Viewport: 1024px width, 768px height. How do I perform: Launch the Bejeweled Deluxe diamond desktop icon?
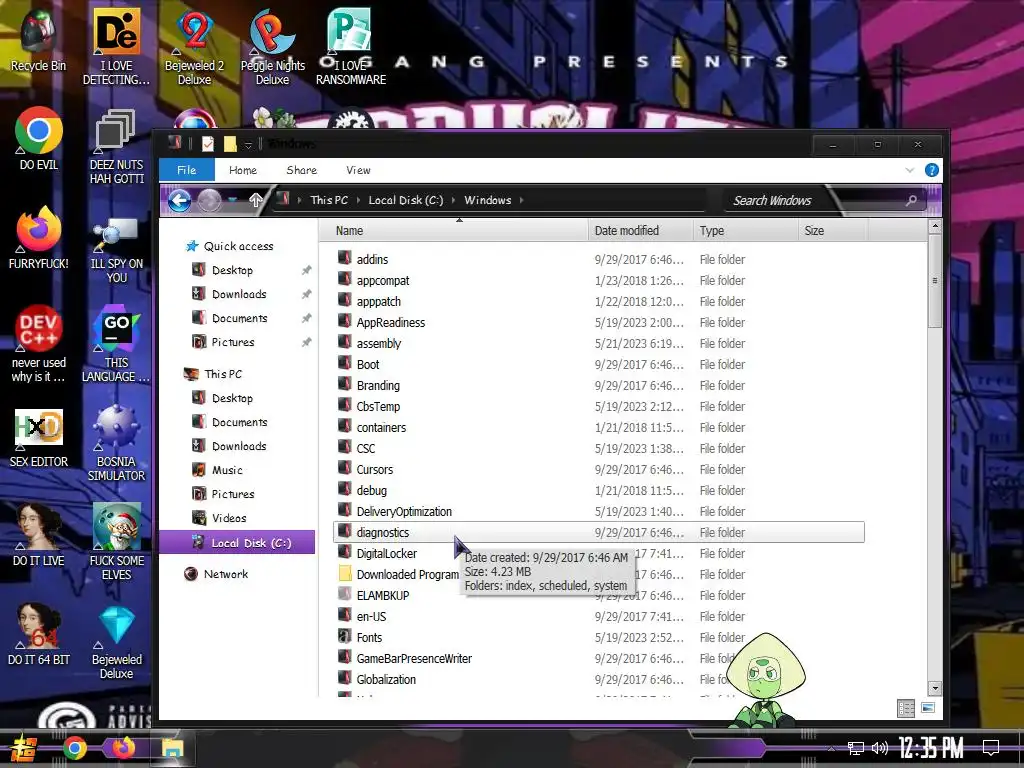116,641
